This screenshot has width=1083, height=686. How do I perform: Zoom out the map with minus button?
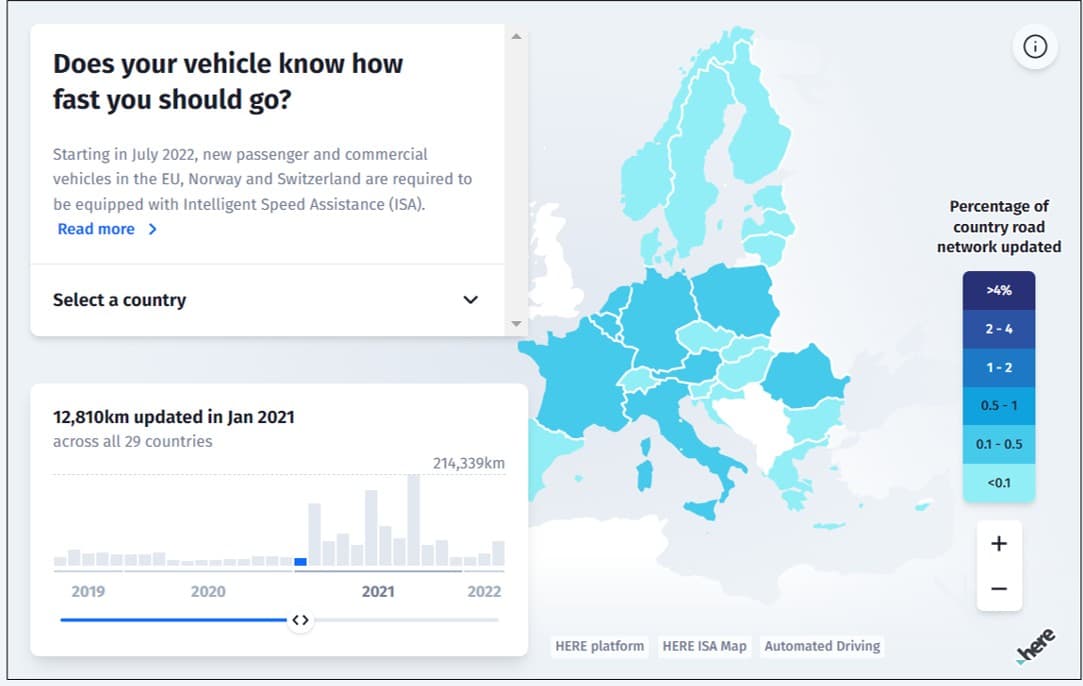[999, 589]
